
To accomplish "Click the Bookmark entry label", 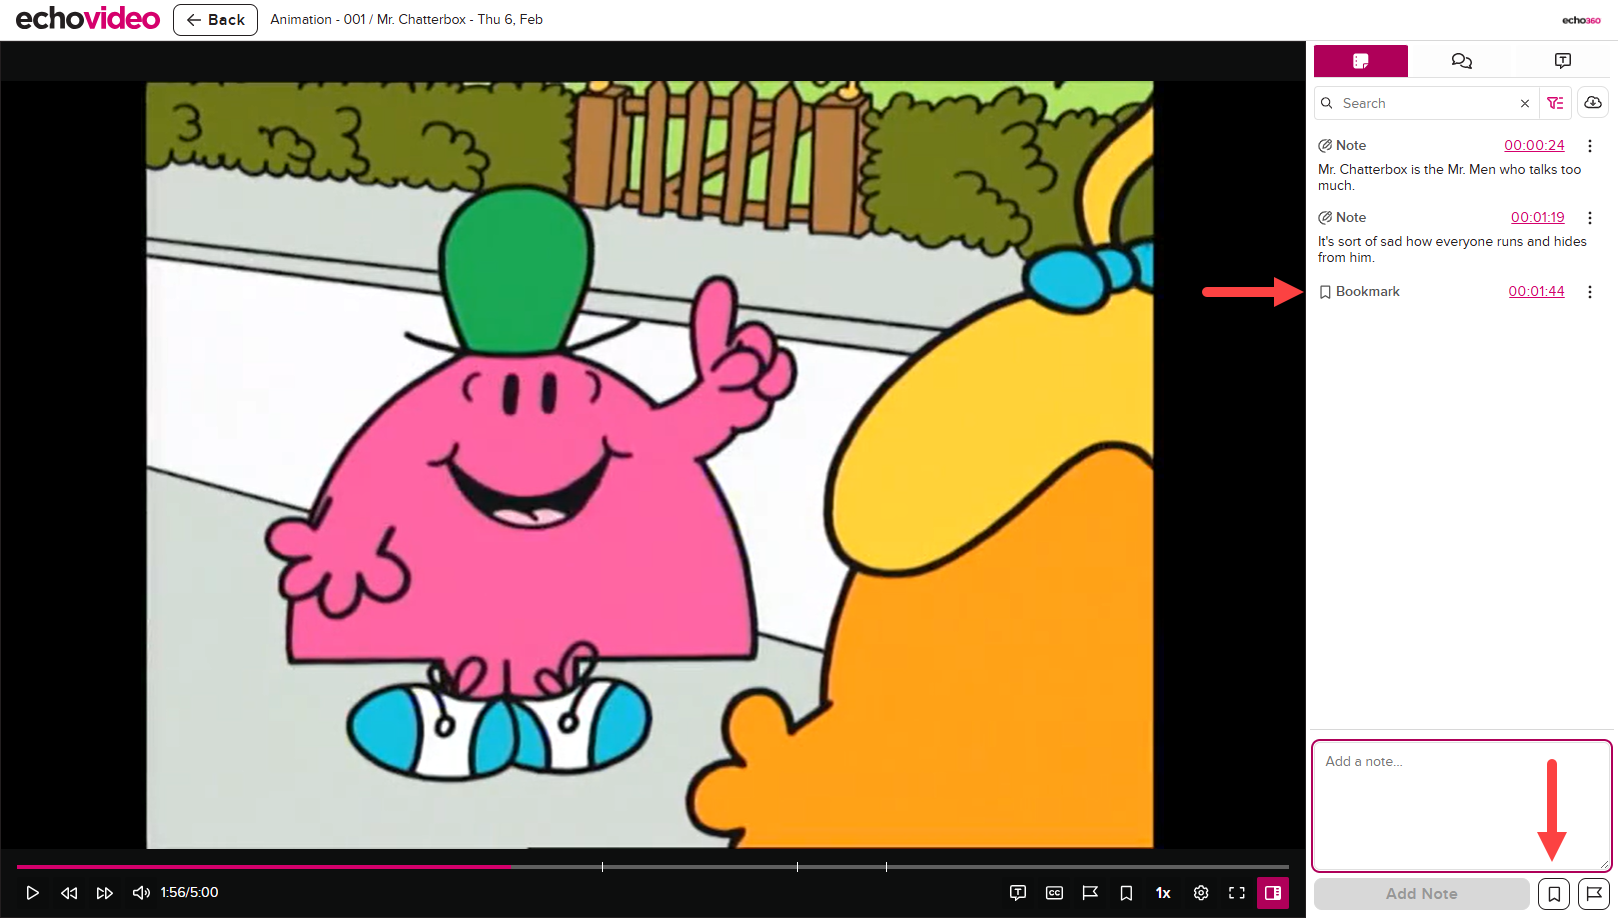I will [1367, 291].
